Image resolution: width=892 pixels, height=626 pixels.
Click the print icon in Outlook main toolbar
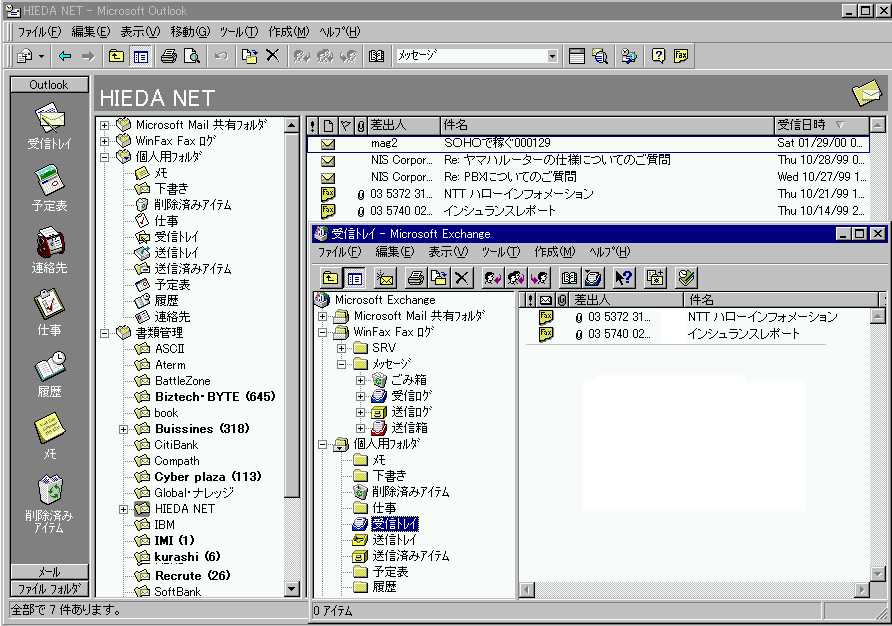(x=169, y=57)
